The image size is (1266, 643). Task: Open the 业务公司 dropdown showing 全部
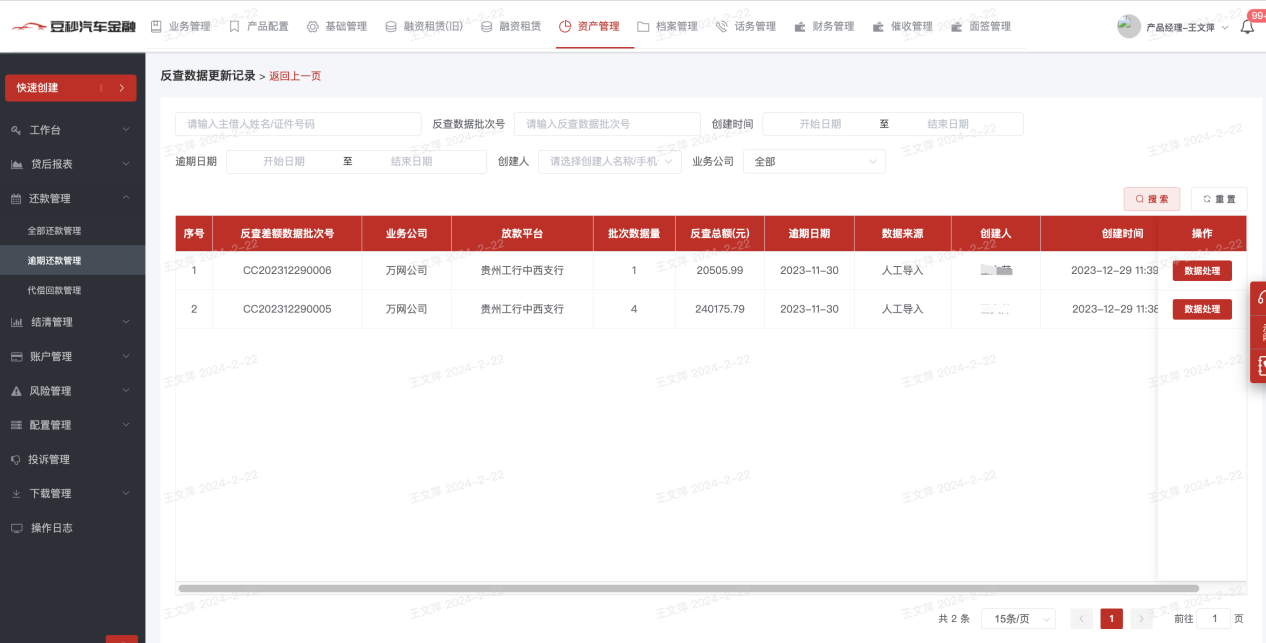(813, 161)
